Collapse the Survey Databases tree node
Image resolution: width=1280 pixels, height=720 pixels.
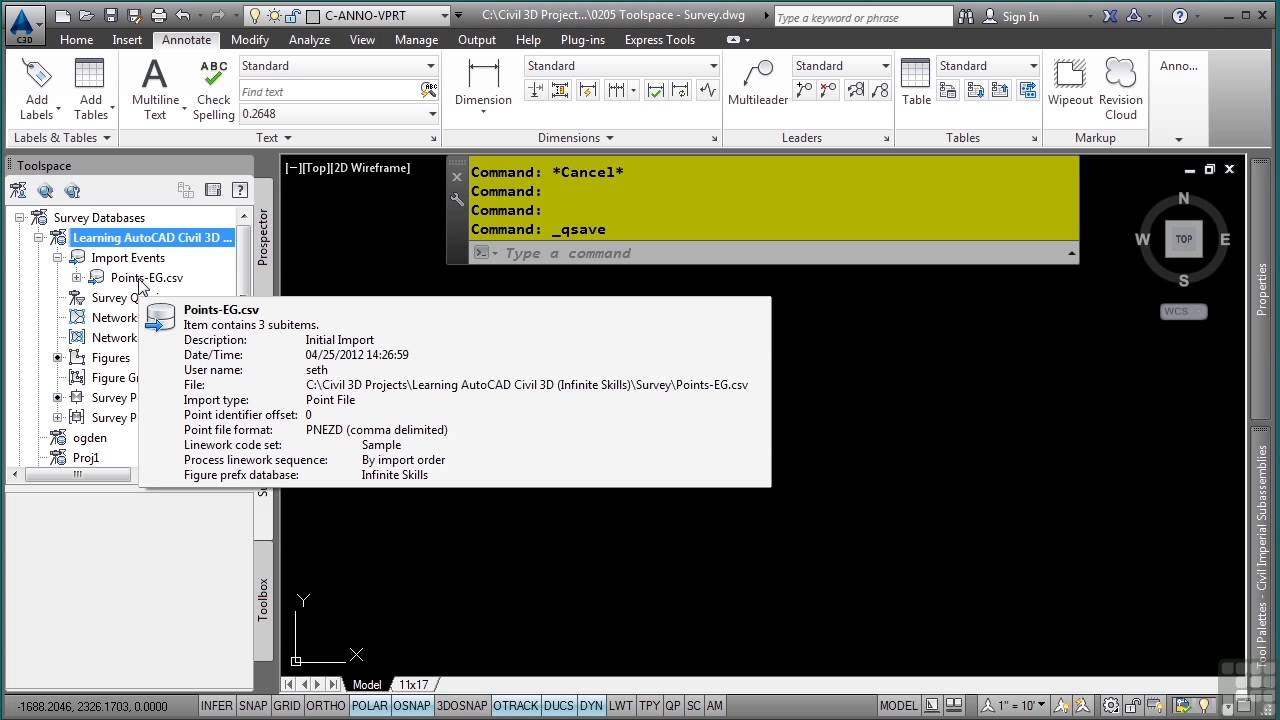pyautogui.click(x=19, y=218)
